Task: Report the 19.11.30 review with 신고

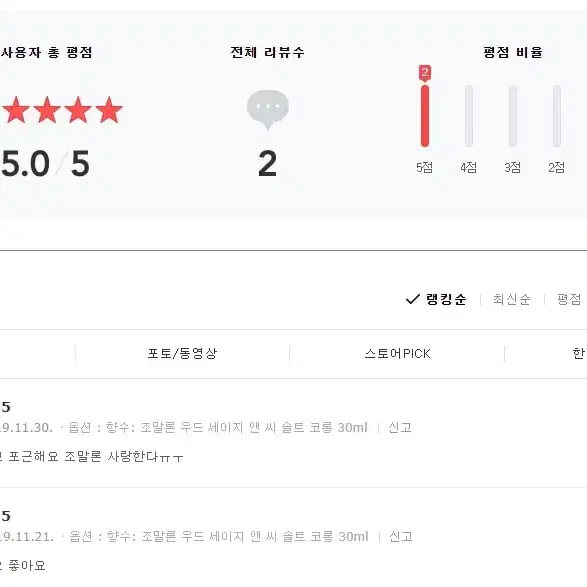Action: 400,427
